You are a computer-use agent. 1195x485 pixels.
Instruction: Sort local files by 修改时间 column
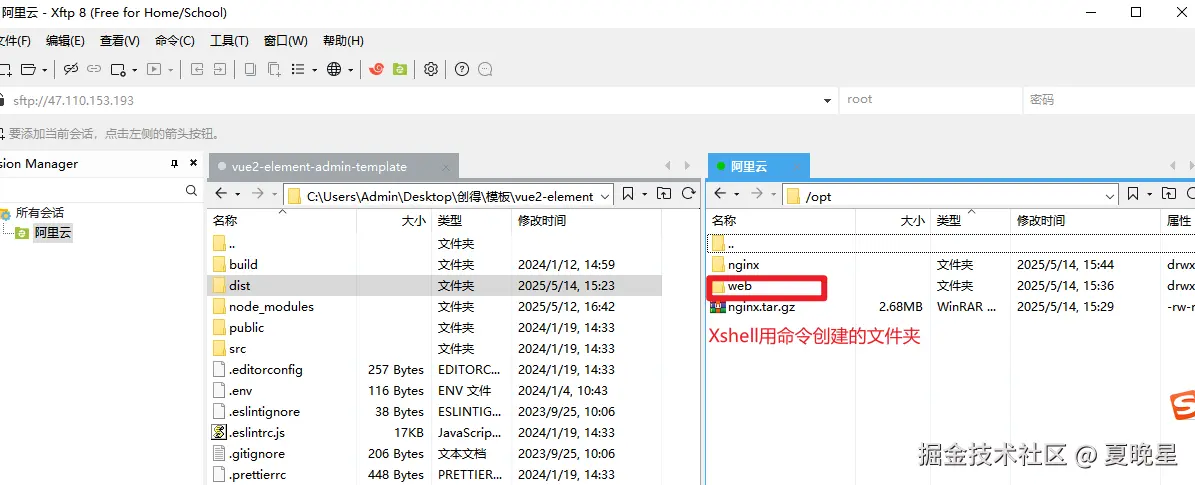[585, 220]
